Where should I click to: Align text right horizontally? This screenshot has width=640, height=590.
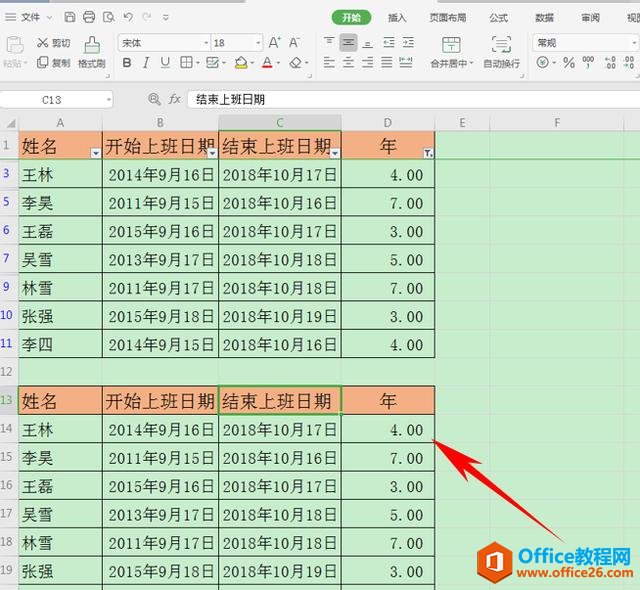[367, 62]
